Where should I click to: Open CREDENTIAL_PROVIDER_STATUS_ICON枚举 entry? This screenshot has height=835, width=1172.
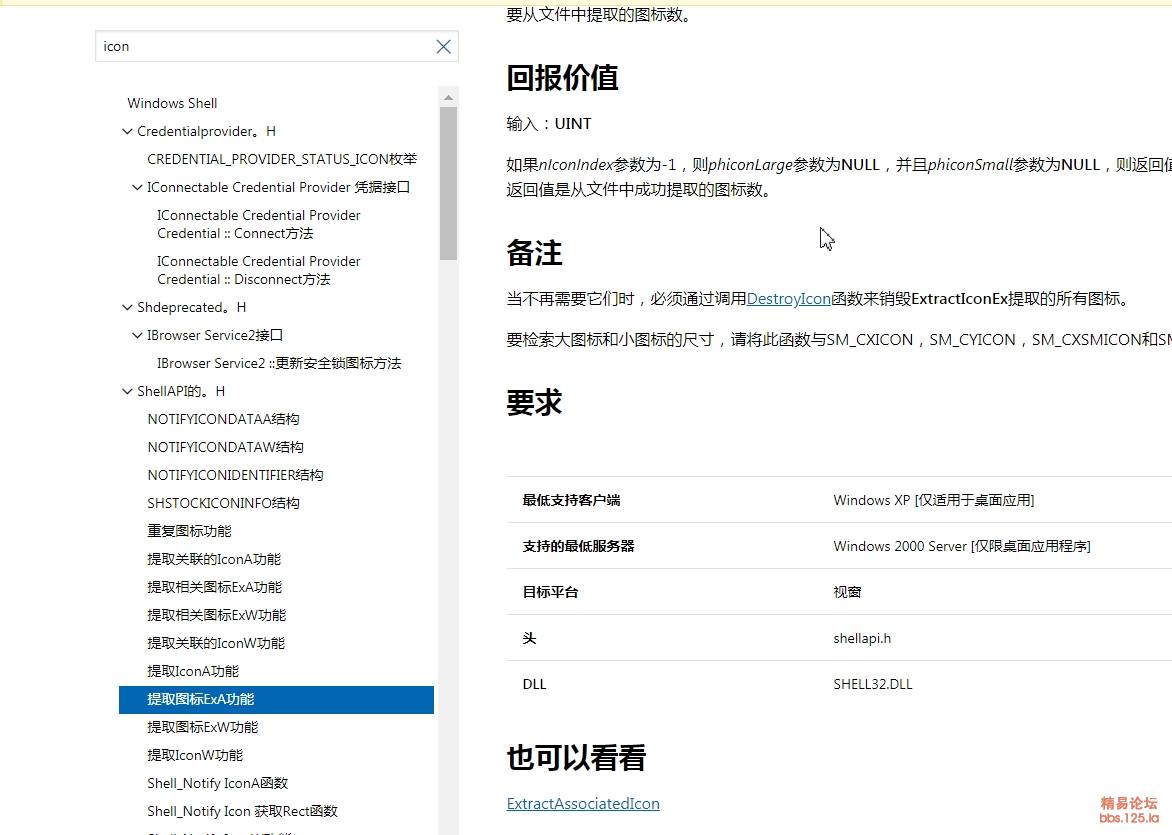[282, 159]
